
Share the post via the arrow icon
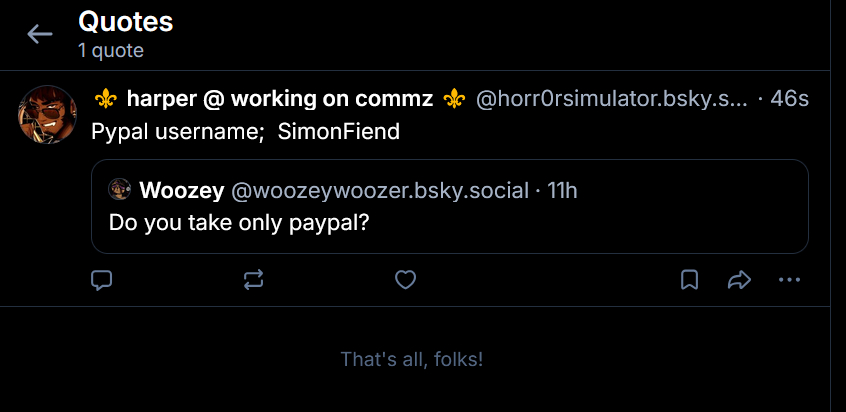[739, 280]
